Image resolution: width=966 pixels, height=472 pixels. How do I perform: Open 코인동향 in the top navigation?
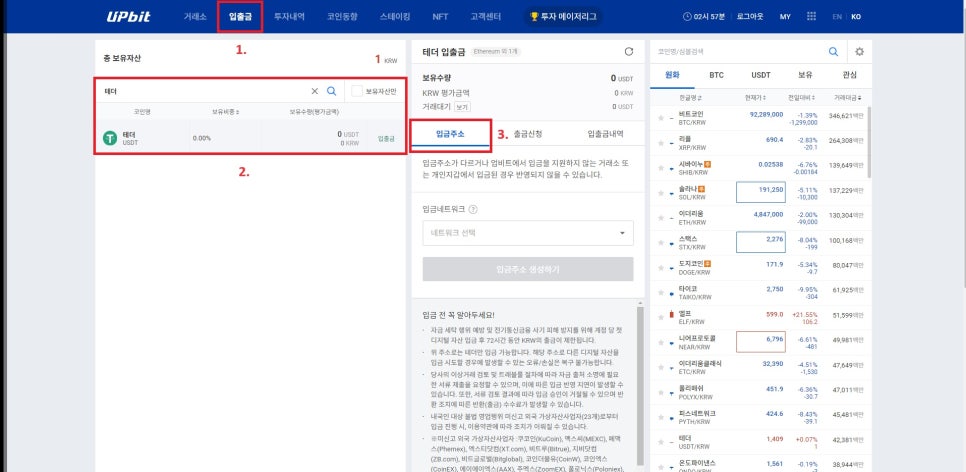342,17
